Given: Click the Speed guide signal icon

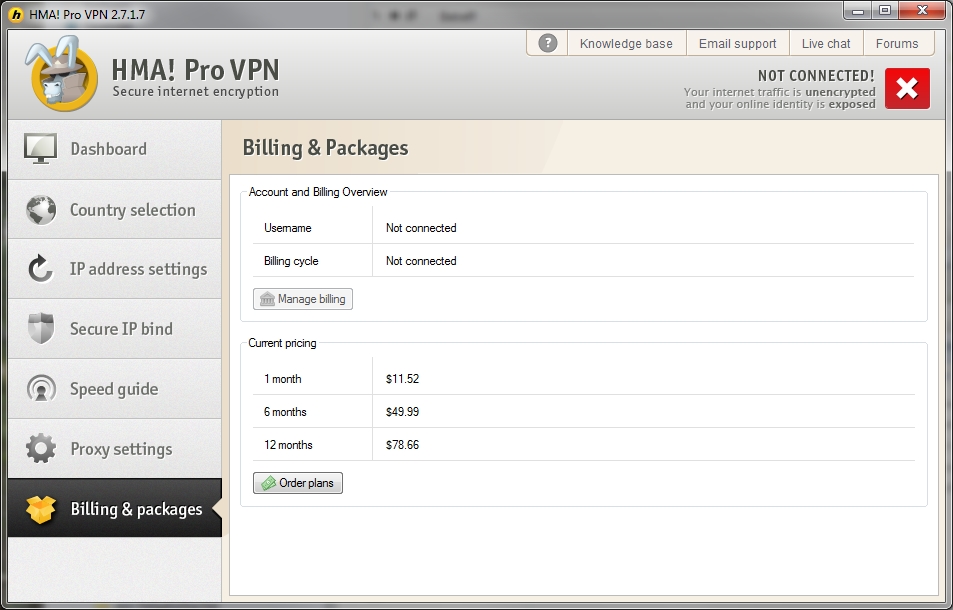Looking at the screenshot, I should (x=41, y=388).
